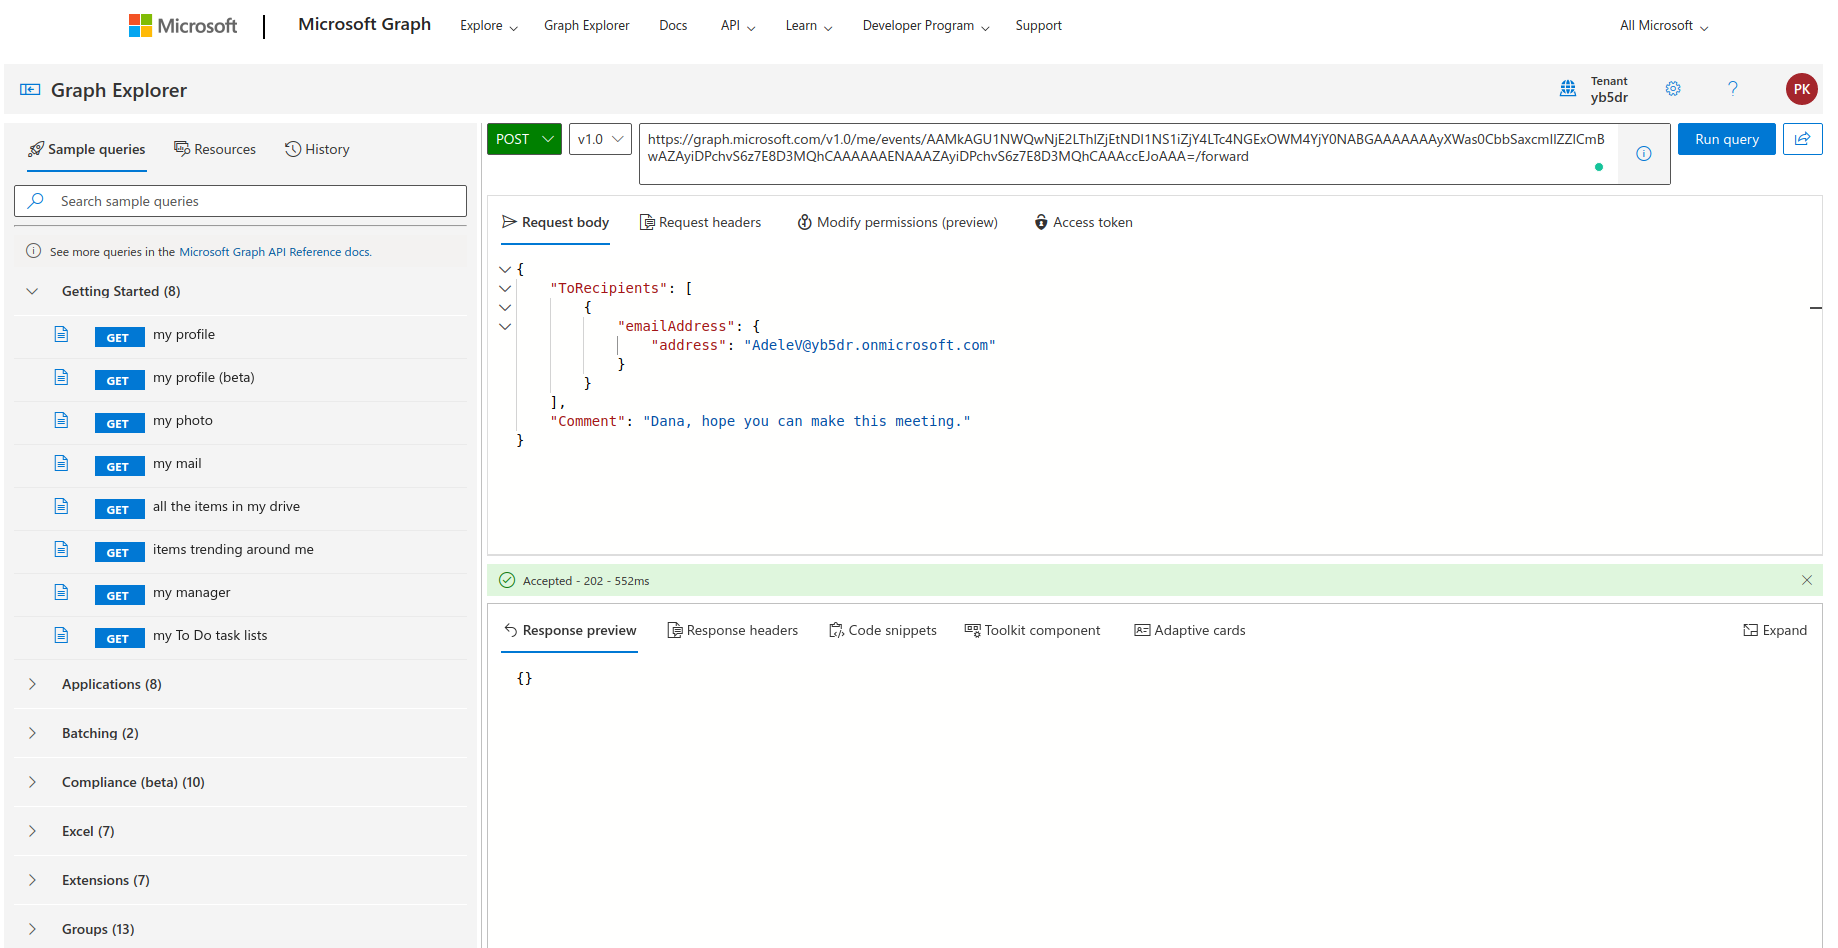Switch to History tab
This screenshot has width=1838, height=948.
click(x=317, y=149)
